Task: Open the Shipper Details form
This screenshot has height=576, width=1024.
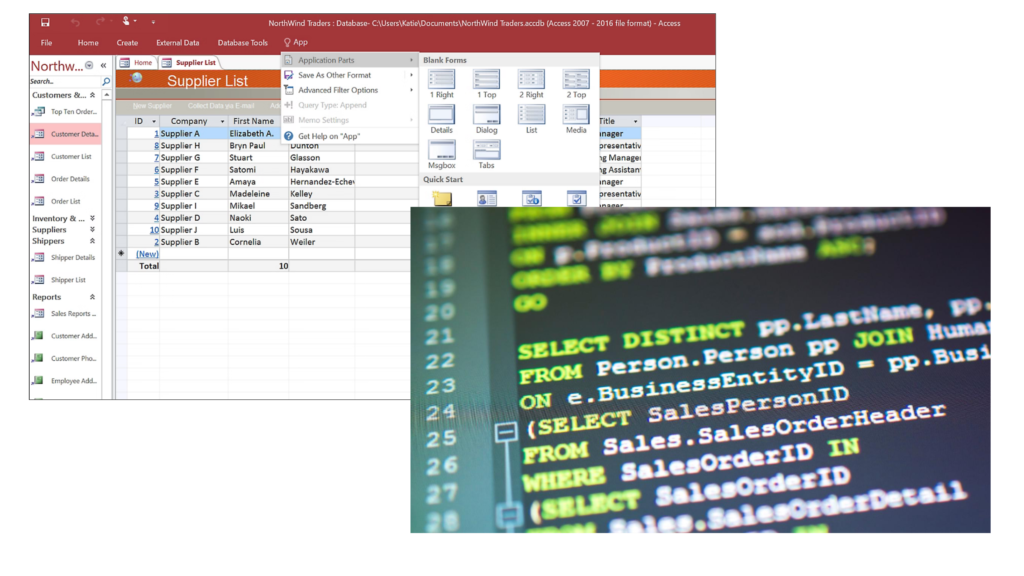Action: coord(65,258)
